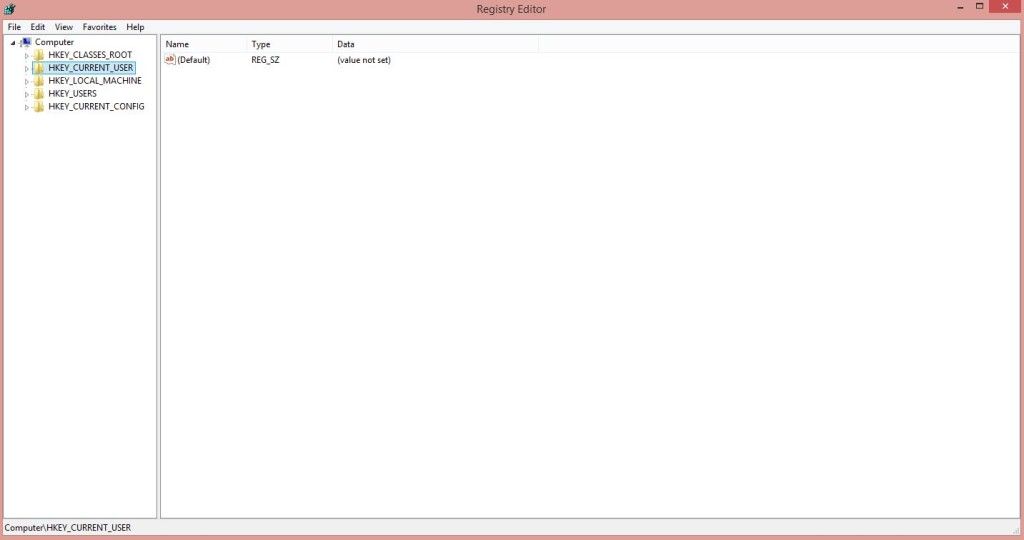Screen dimensions: 1024x540
Task: Collapse the Computer tree node
Action: 13,42
